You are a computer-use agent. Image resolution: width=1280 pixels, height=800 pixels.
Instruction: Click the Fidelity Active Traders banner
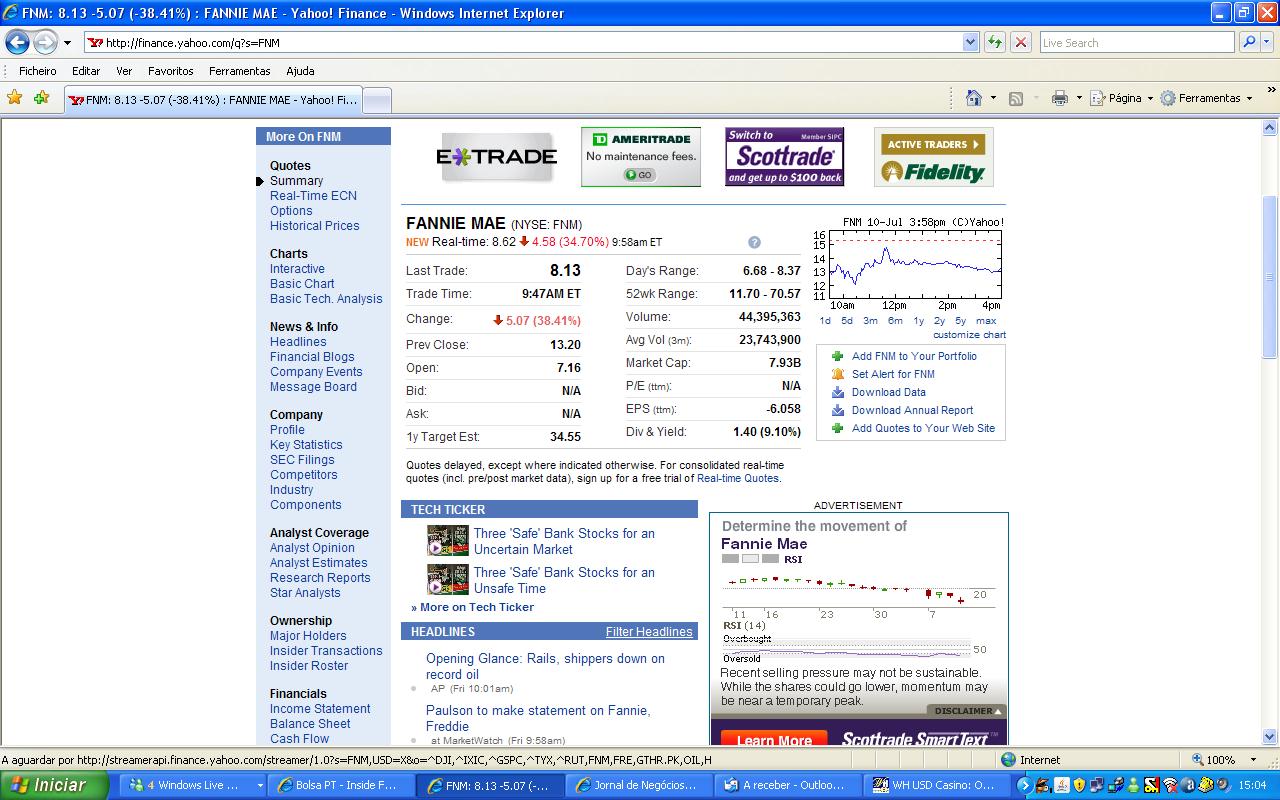click(x=934, y=156)
